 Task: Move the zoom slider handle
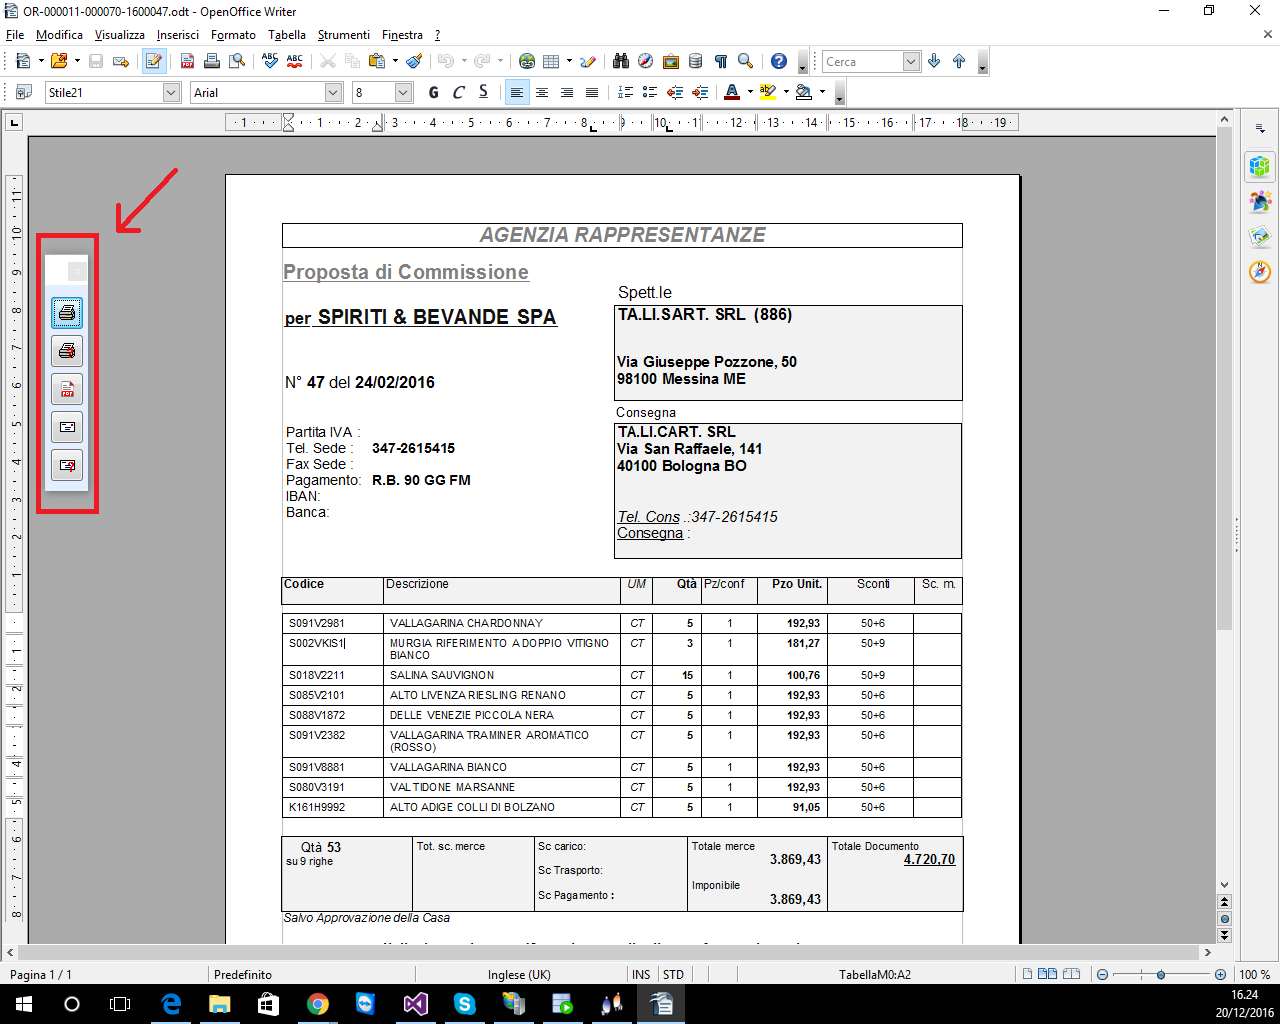[1161, 974]
